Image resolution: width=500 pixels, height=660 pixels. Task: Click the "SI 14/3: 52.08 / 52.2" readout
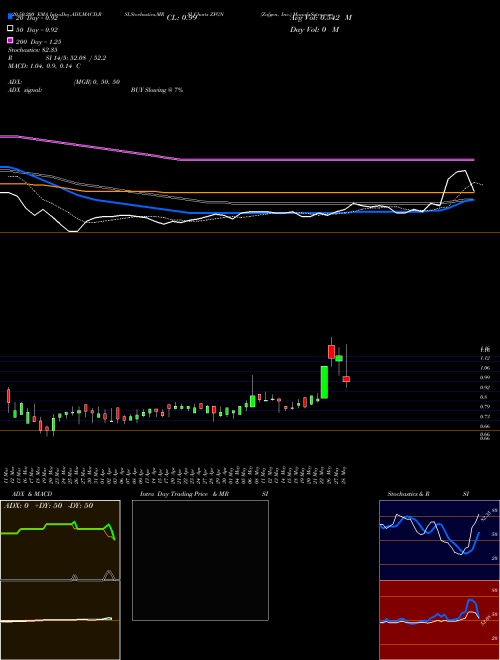pyautogui.click(x=76, y=58)
